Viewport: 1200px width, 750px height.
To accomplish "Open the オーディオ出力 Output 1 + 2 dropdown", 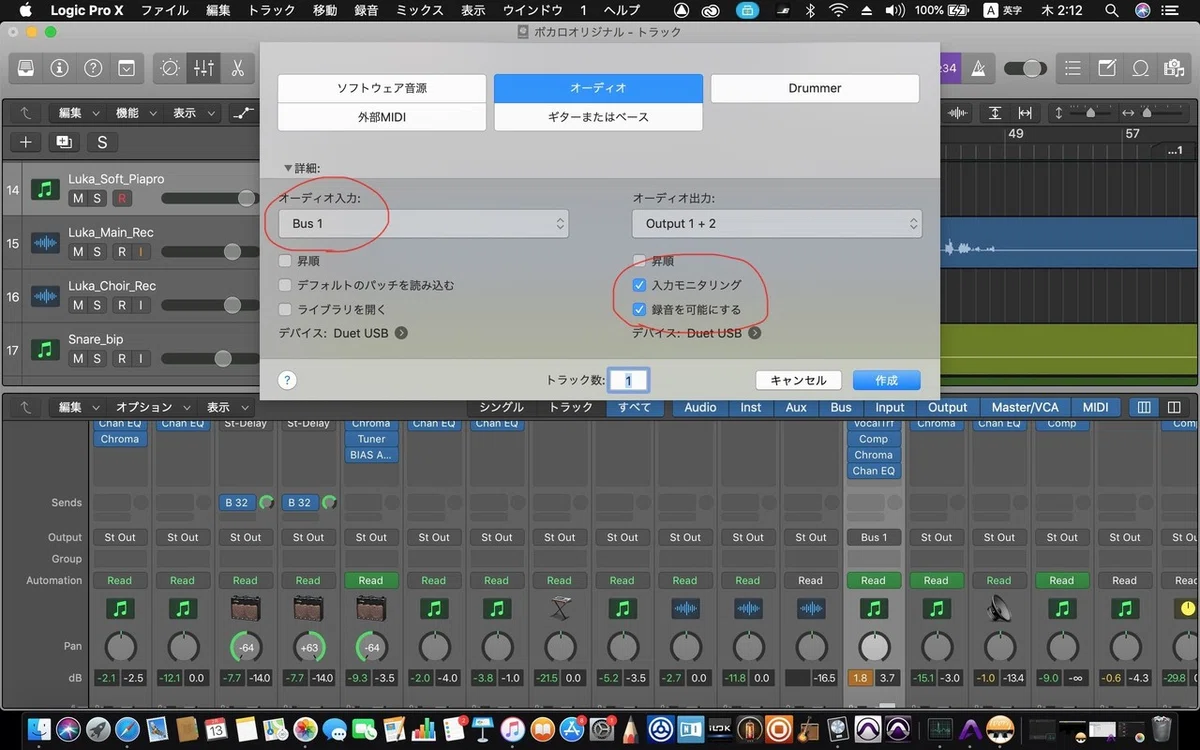I will (x=777, y=224).
